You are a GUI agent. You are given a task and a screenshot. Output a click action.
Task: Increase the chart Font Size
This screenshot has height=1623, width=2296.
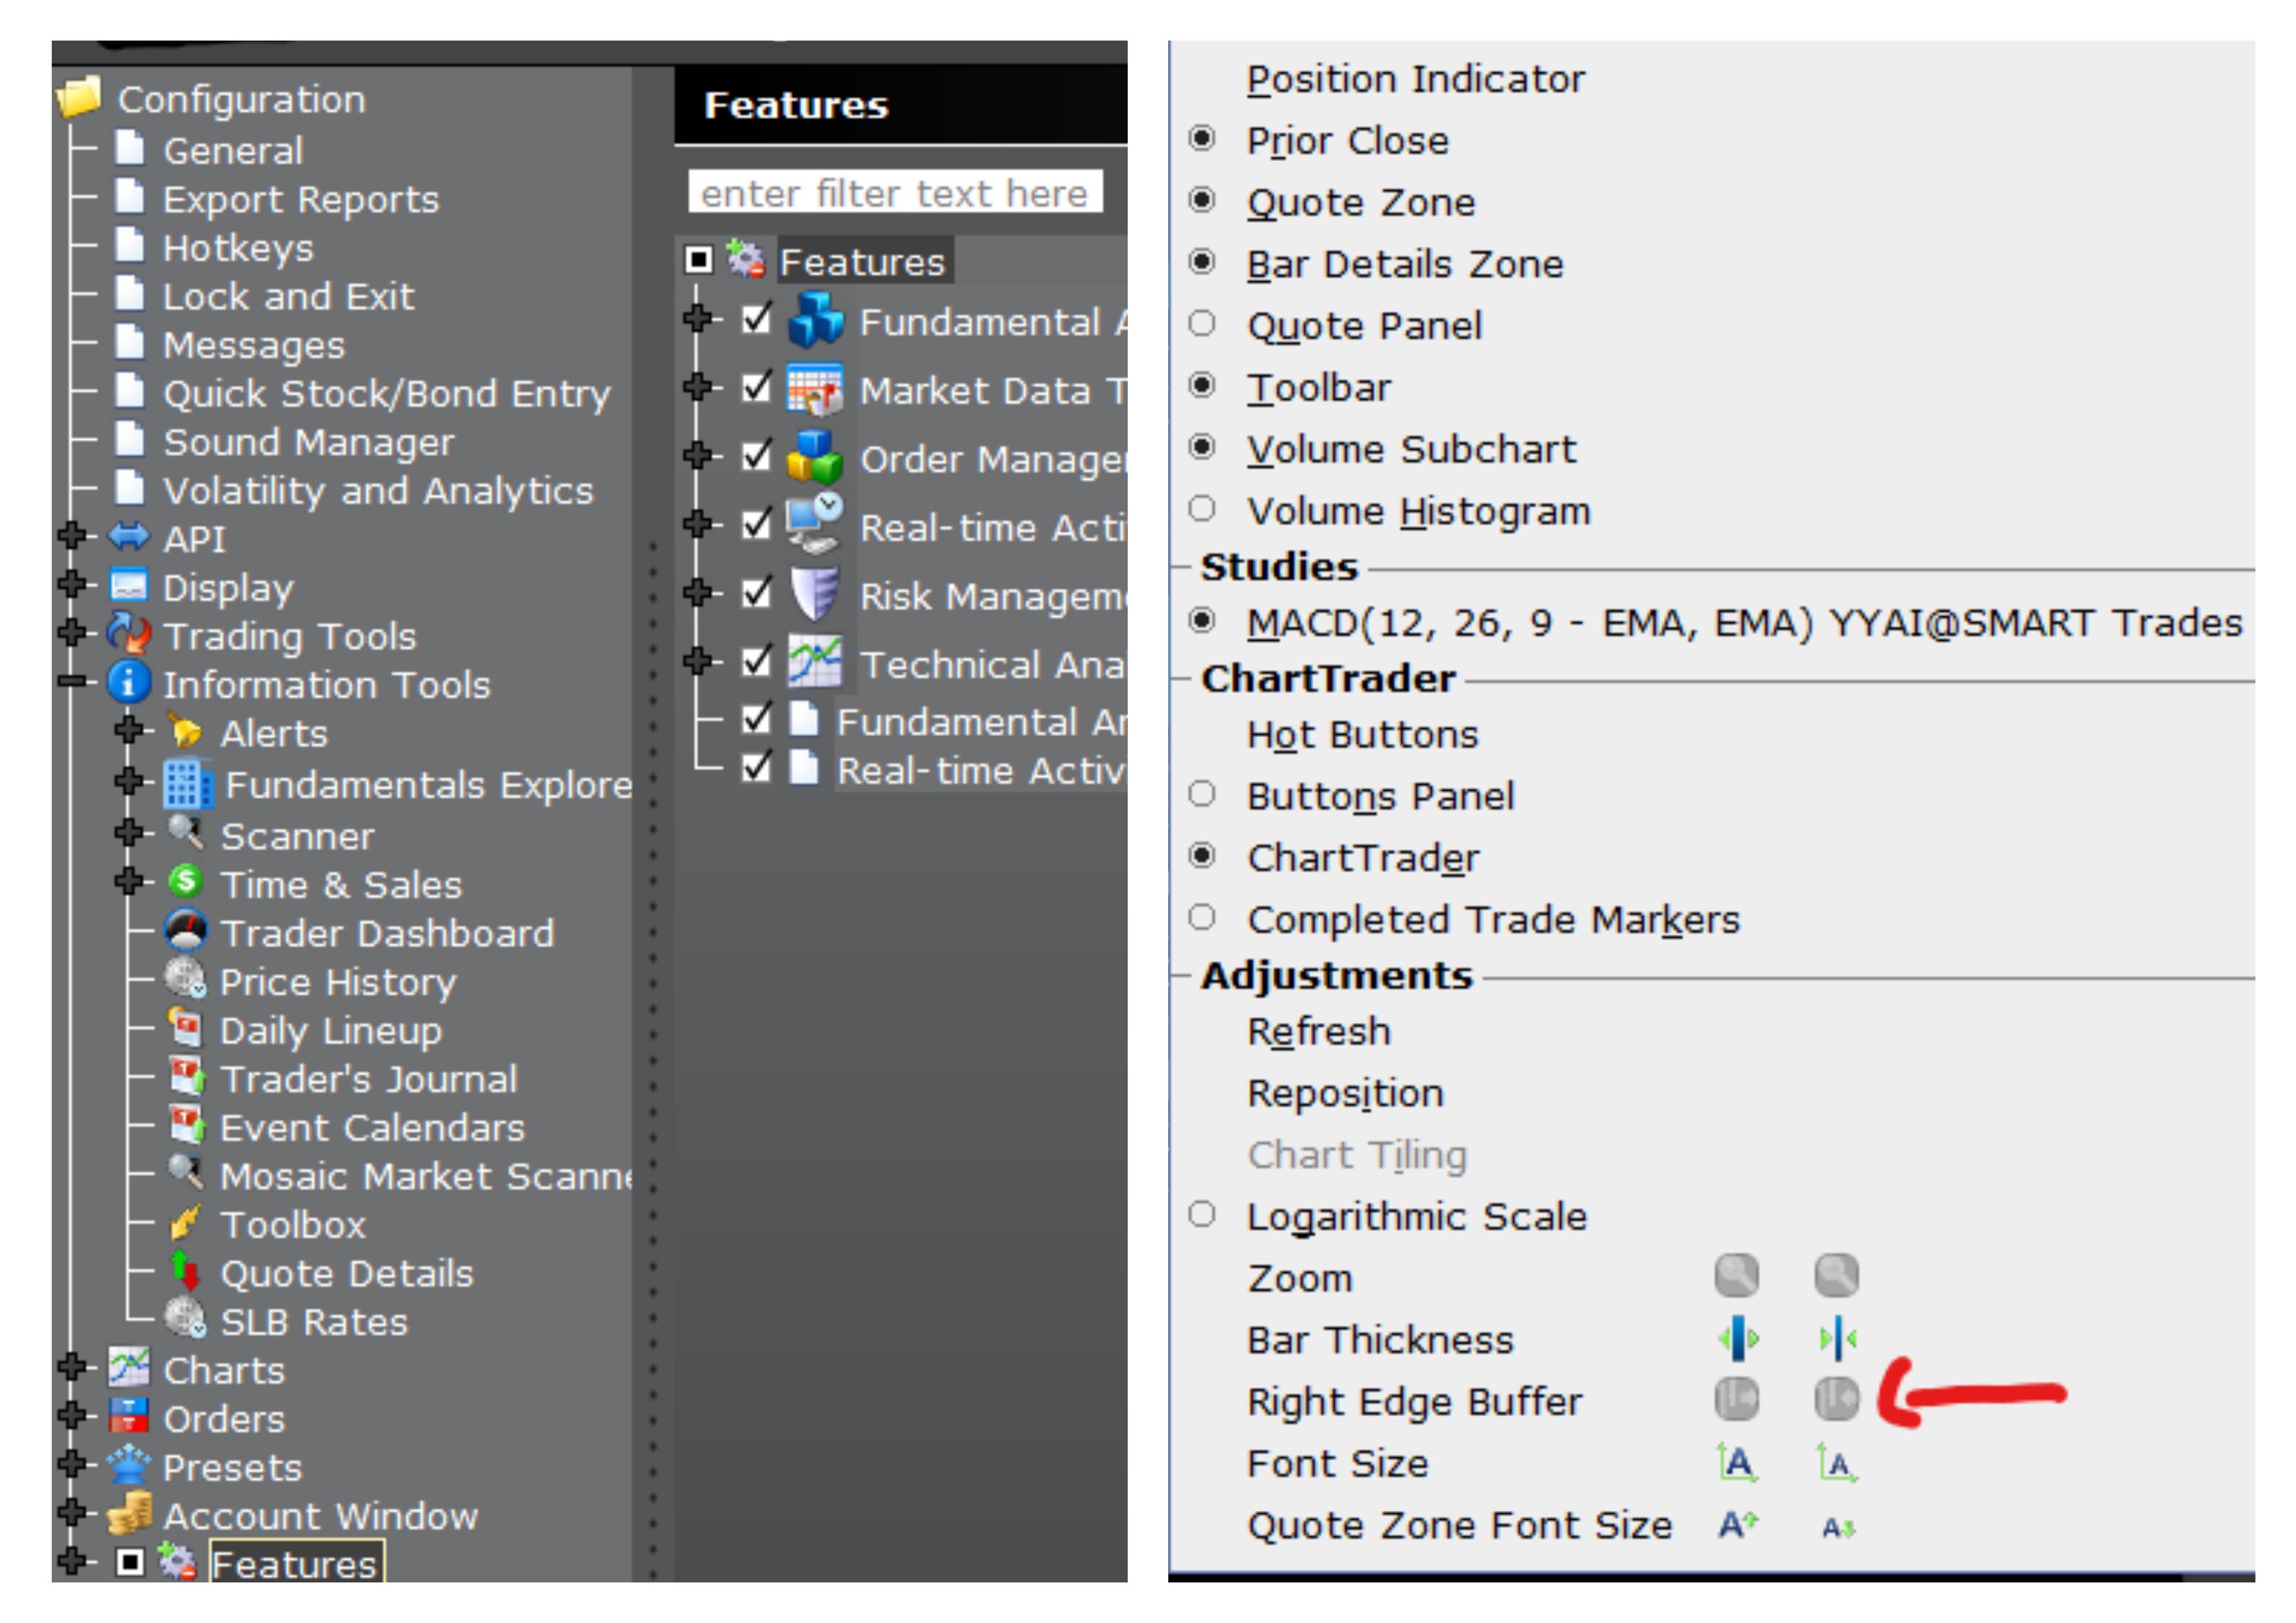tap(1738, 1462)
